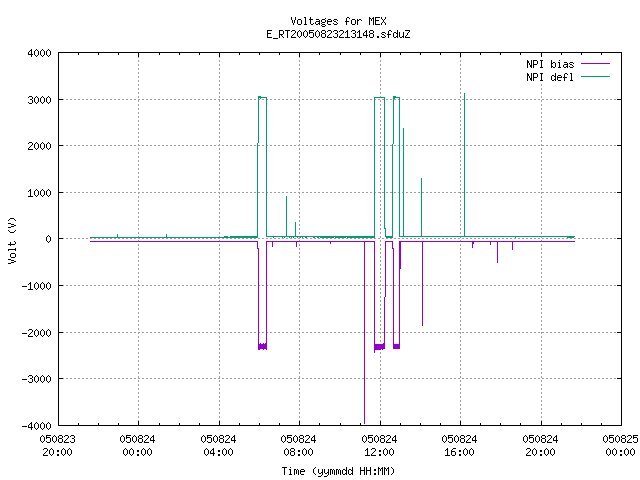Image resolution: width=640 pixels, height=480 pixels.
Task: Click the green NPI defl legend line
Action: [x=595, y=77]
